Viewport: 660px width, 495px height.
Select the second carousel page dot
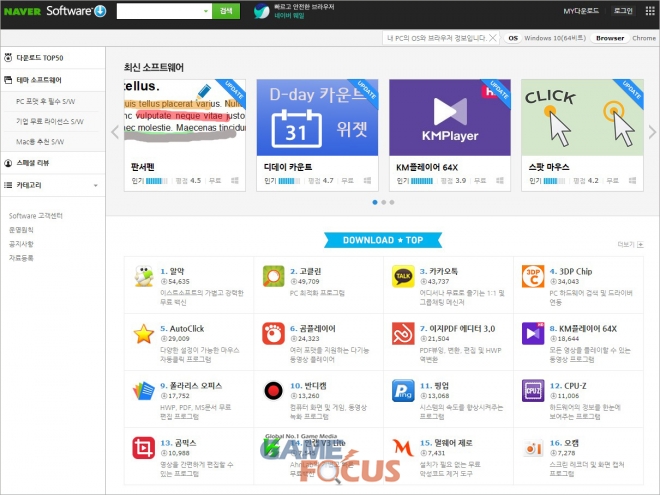[383, 202]
